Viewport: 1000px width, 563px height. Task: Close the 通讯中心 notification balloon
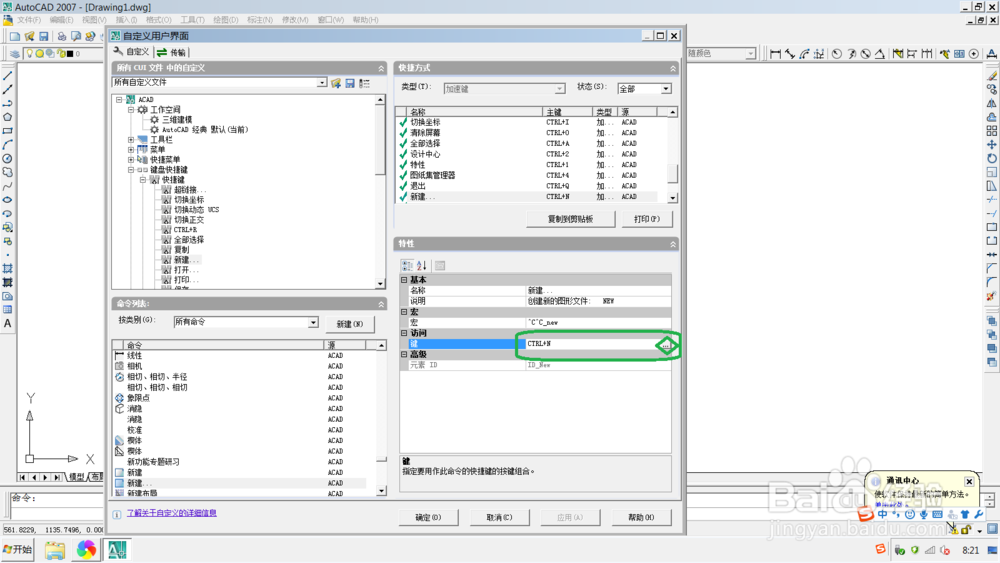coord(969,481)
